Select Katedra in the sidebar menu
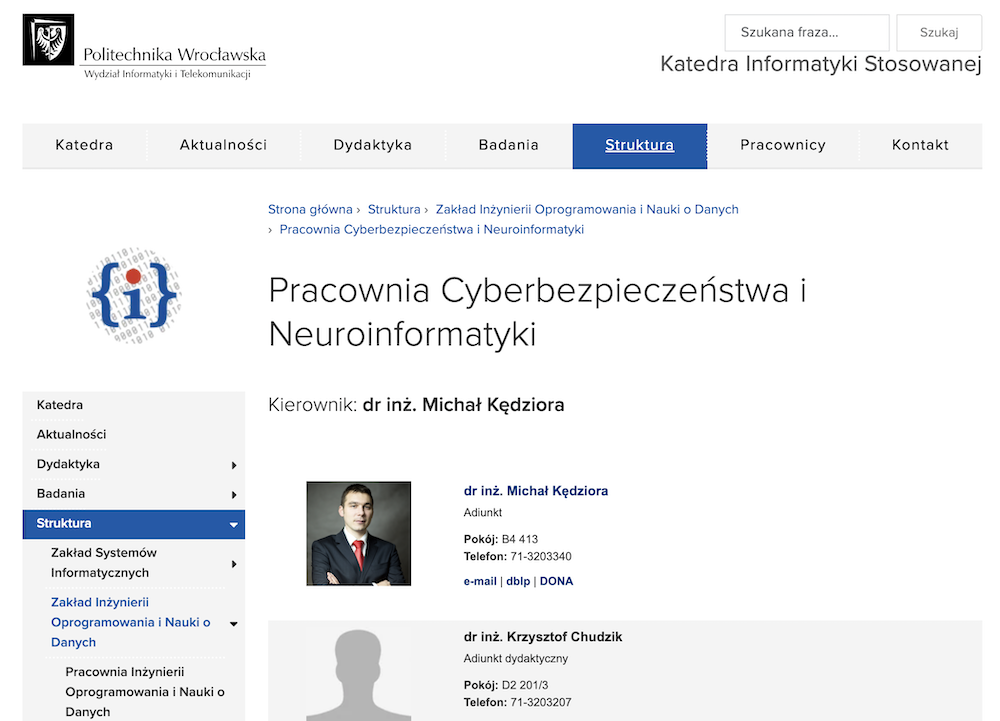1000x721 pixels. 60,405
